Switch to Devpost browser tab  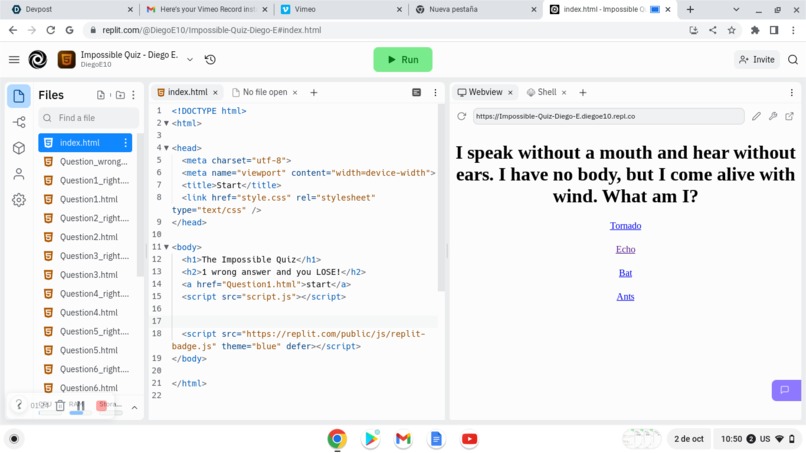click(x=72, y=9)
